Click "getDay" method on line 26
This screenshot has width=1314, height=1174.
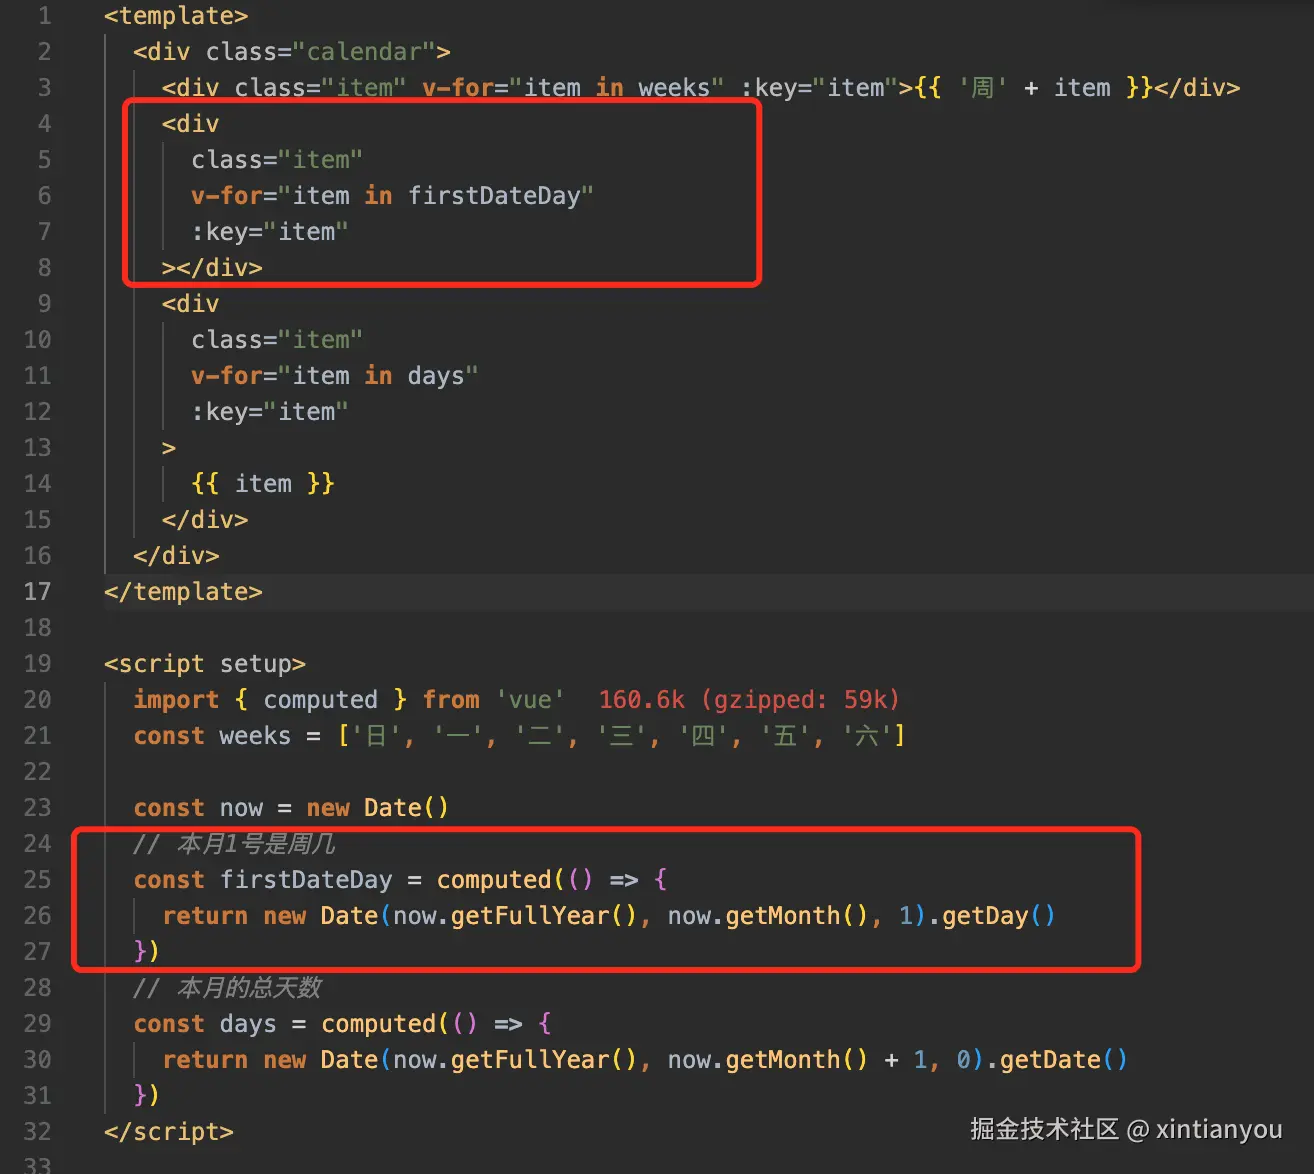click(x=985, y=916)
